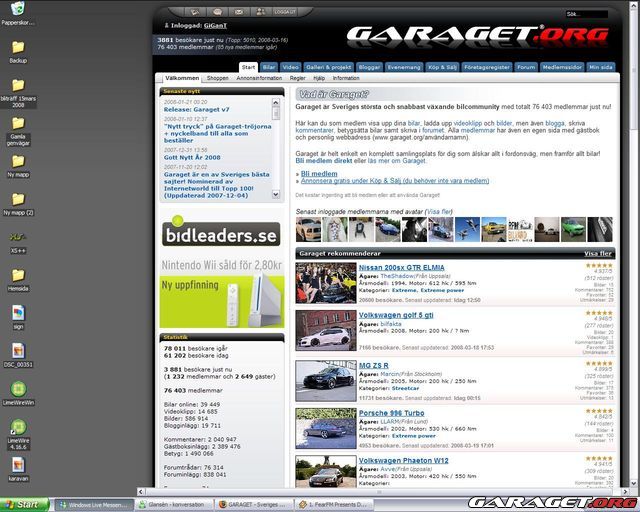
Task: Open the Volkswagen golf 5 gti link
Action: (396, 315)
